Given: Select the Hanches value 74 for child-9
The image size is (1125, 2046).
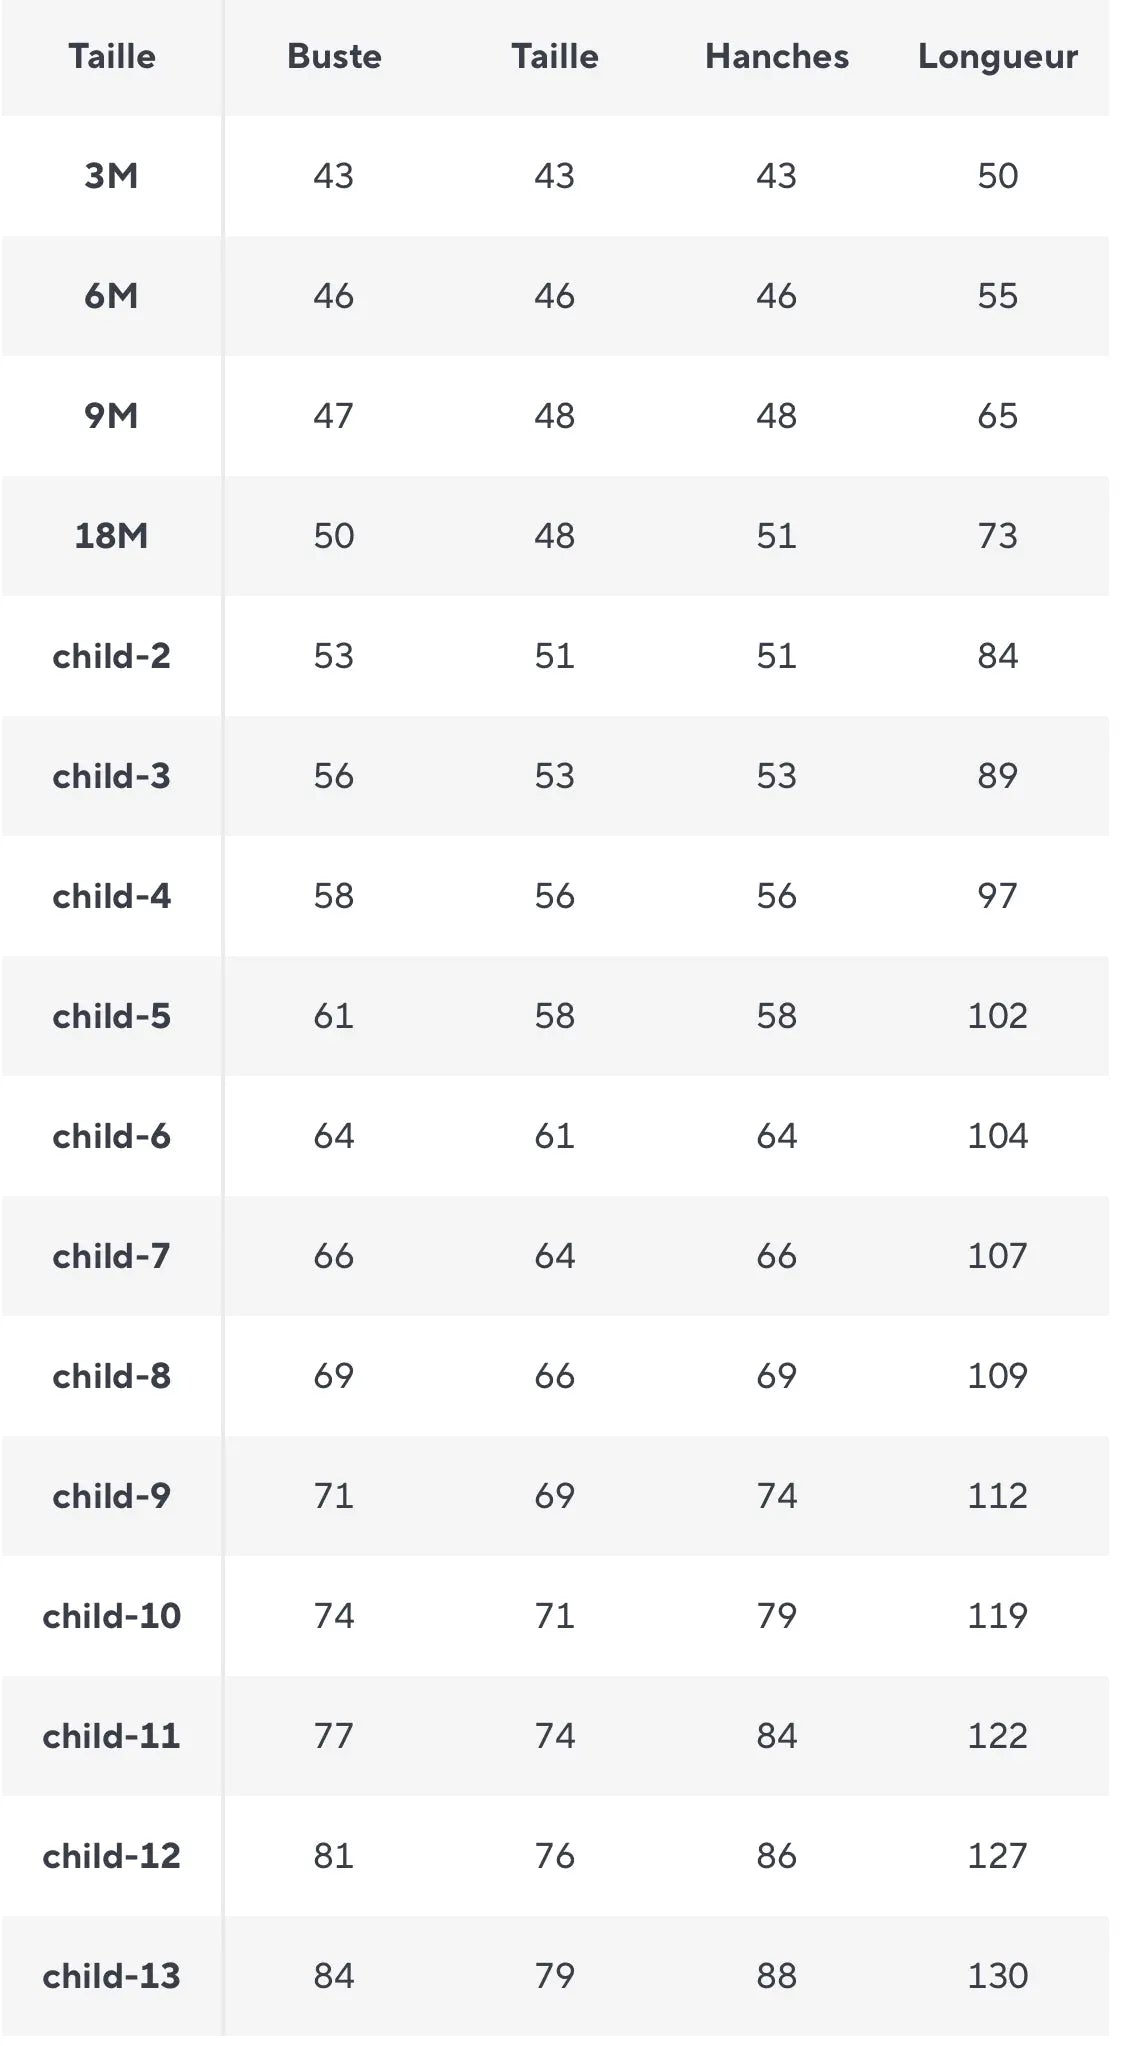Looking at the screenshot, I should coord(777,1496).
